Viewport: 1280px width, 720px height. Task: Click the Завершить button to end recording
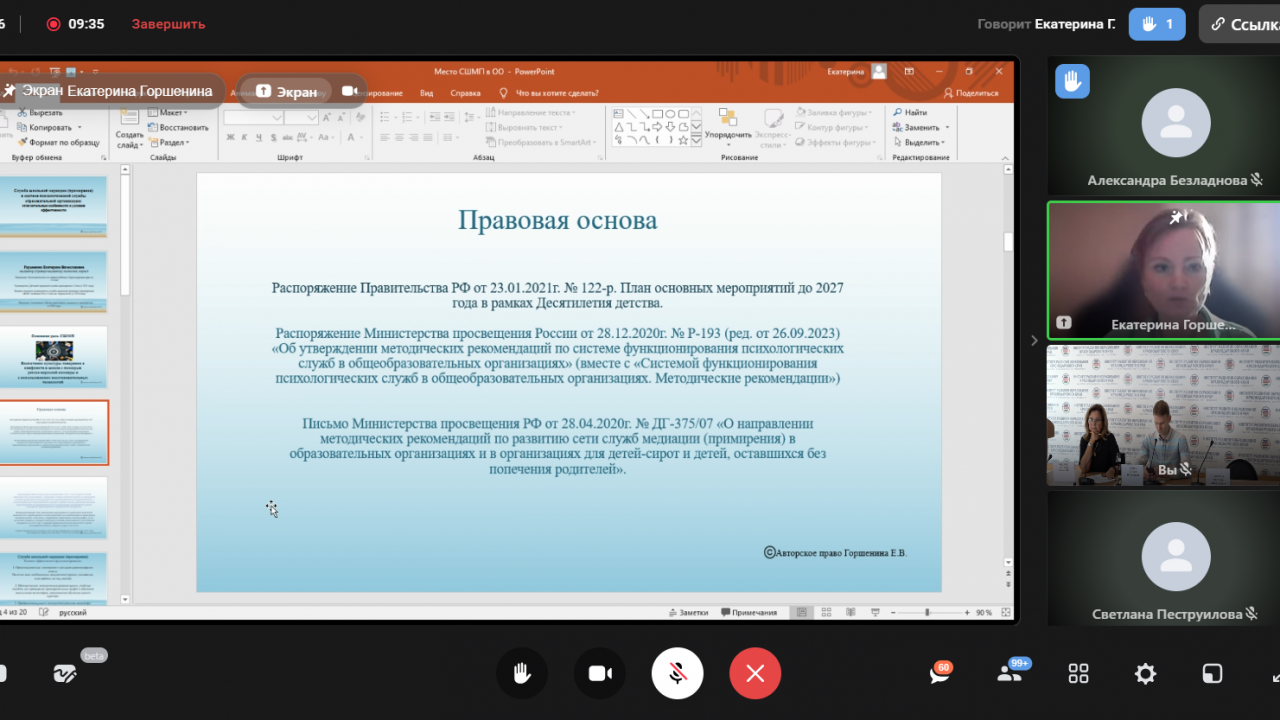point(168,24)
